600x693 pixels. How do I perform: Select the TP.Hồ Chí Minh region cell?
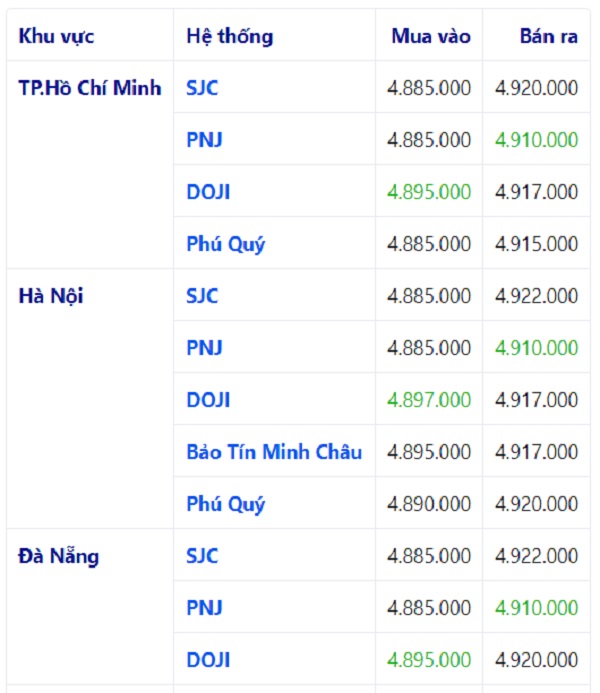click(90, 88)
